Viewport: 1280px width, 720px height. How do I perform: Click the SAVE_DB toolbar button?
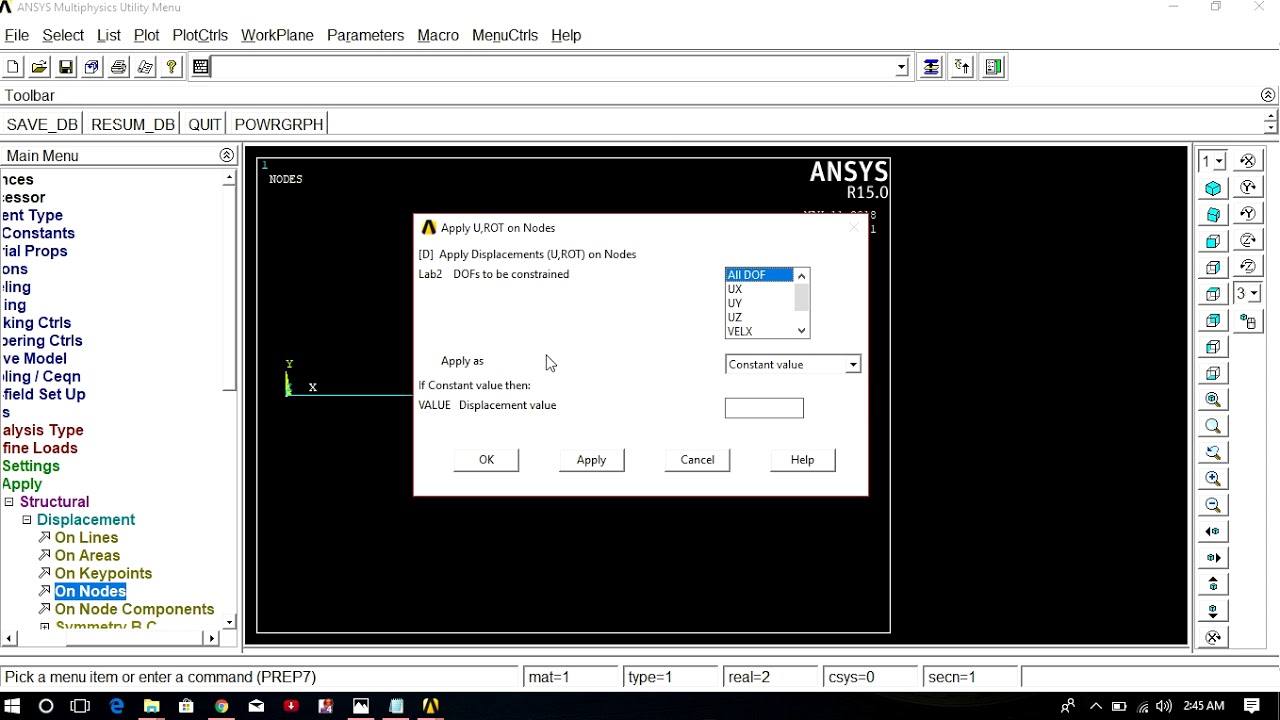[42, 124]
